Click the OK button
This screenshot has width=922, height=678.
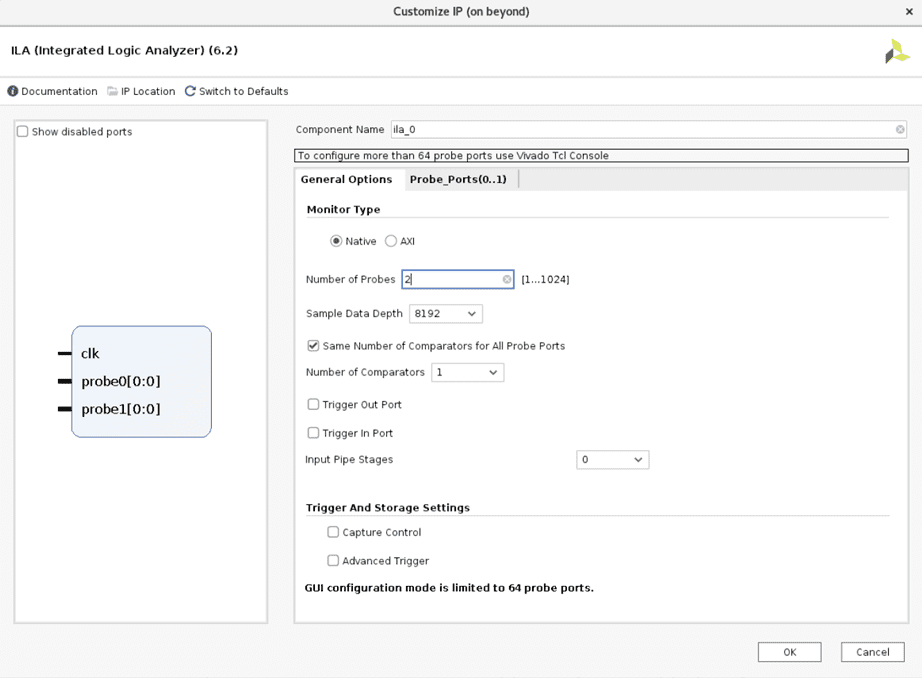click(789, 652)
